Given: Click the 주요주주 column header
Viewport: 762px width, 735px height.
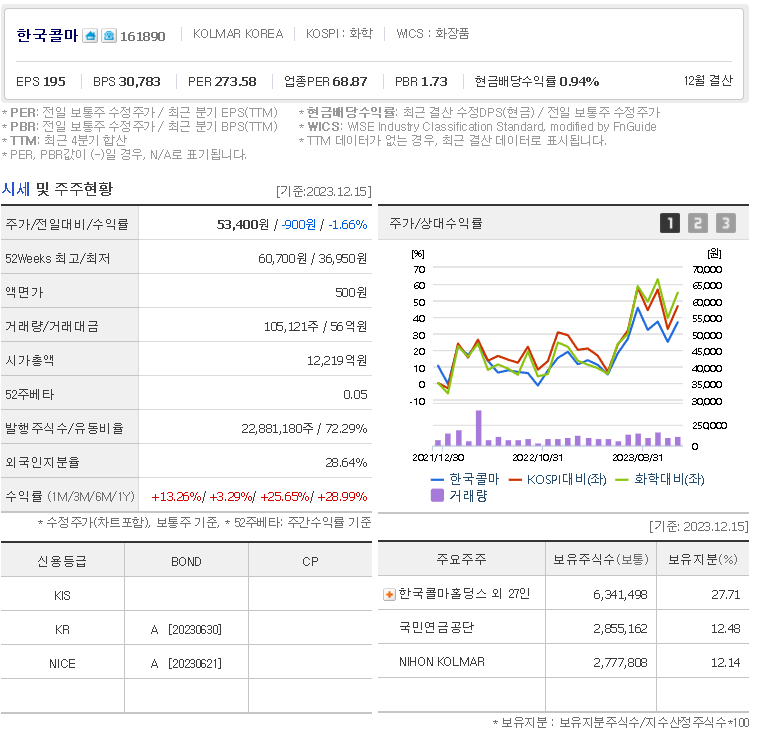Looking at the screenshot, I should click(461, 559).
